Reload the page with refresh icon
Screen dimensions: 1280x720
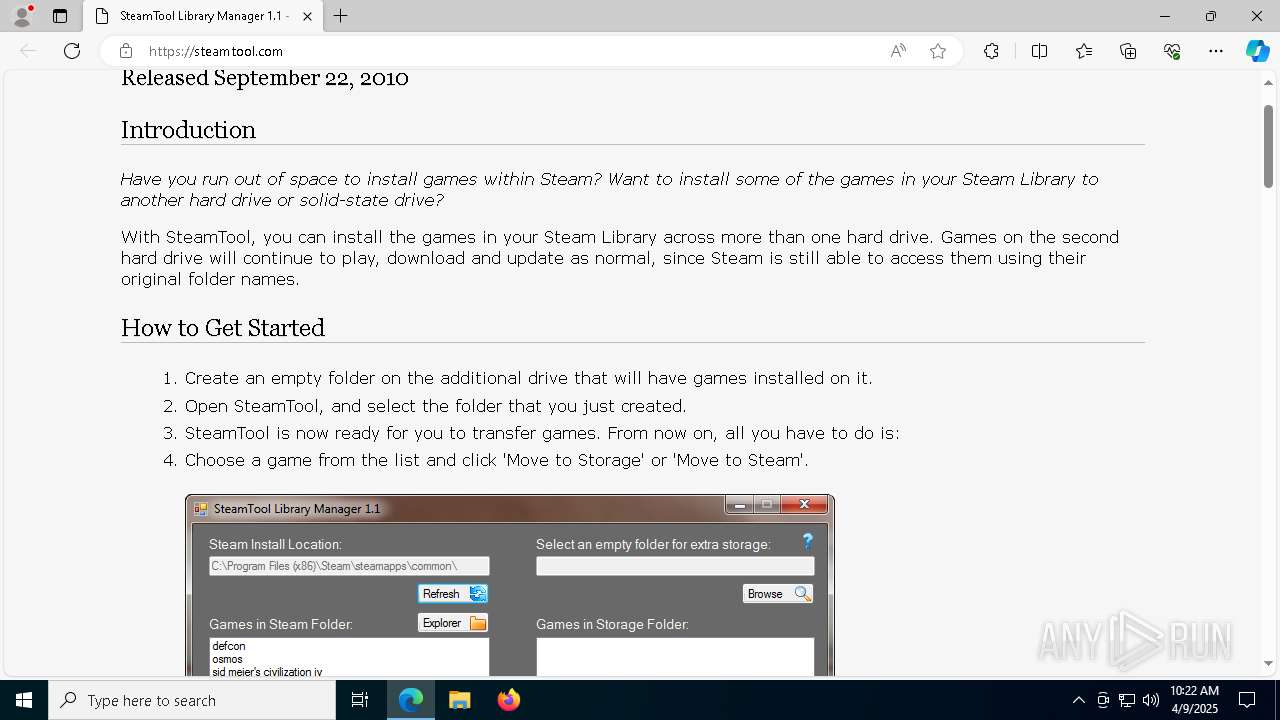(72, 51)
